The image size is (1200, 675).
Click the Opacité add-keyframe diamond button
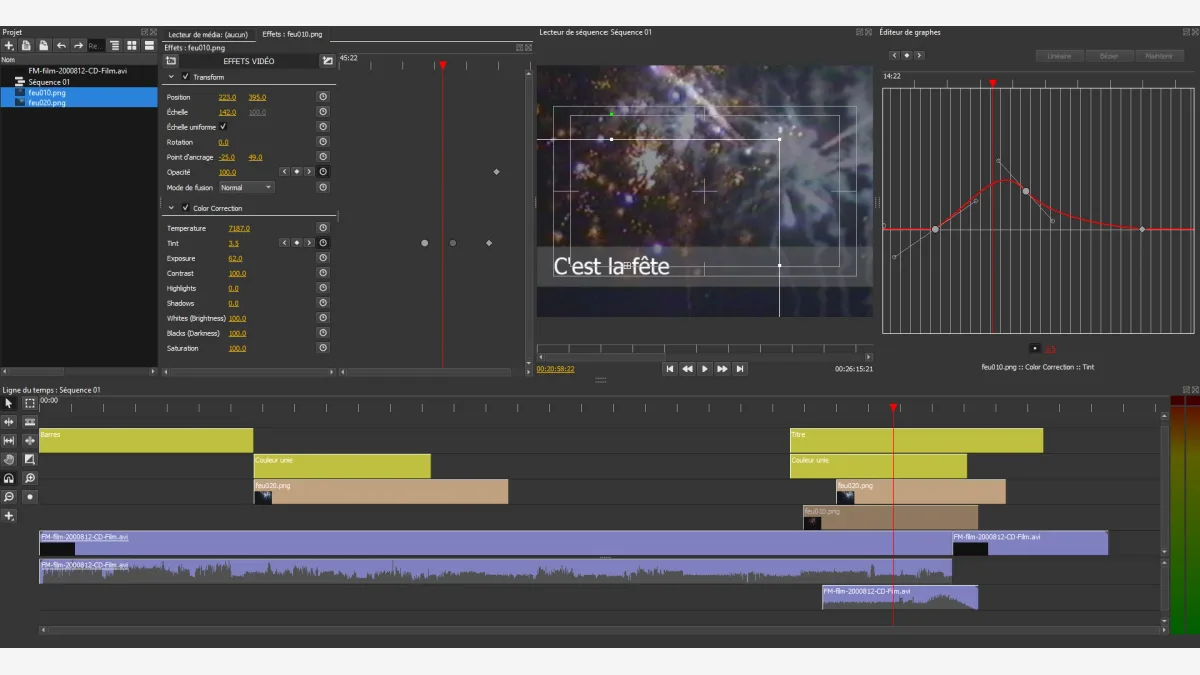coord(297,172)
